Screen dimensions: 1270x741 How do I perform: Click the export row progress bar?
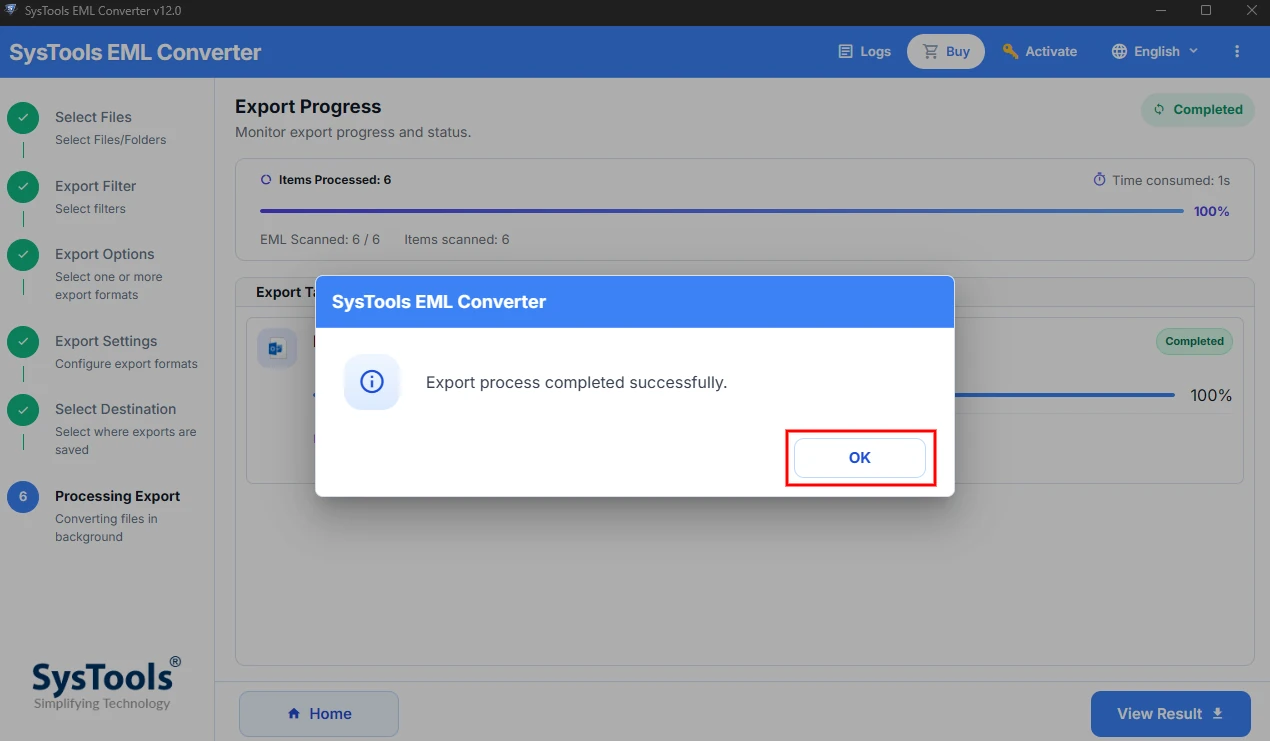click(x=1065, y=395)
